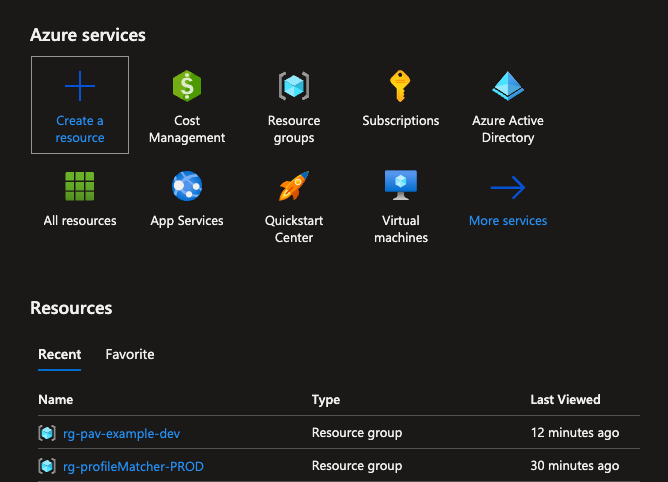
Task: Open rg-pav-example-dev resource group link
Action: 121,433
